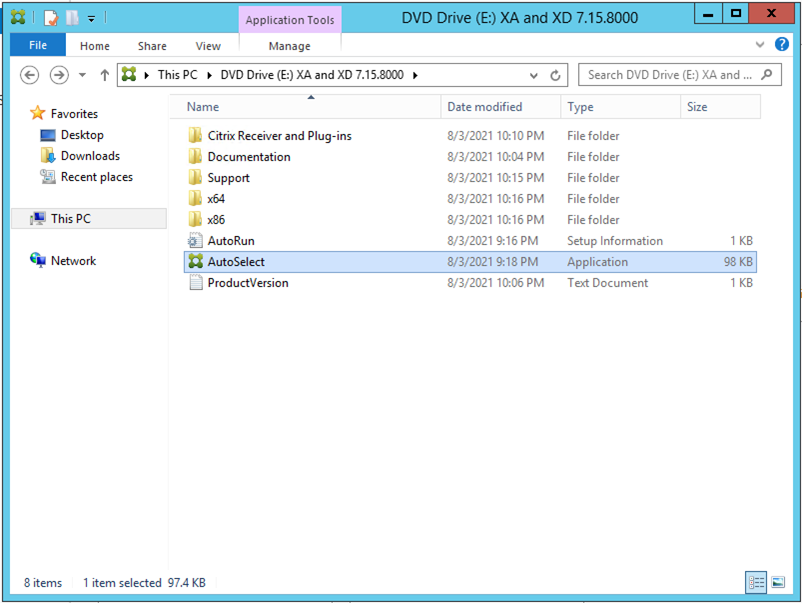Viewport: 802px width, 603px height.
Task: Open the Manage ribbon tab
Action: coord(289,46)
